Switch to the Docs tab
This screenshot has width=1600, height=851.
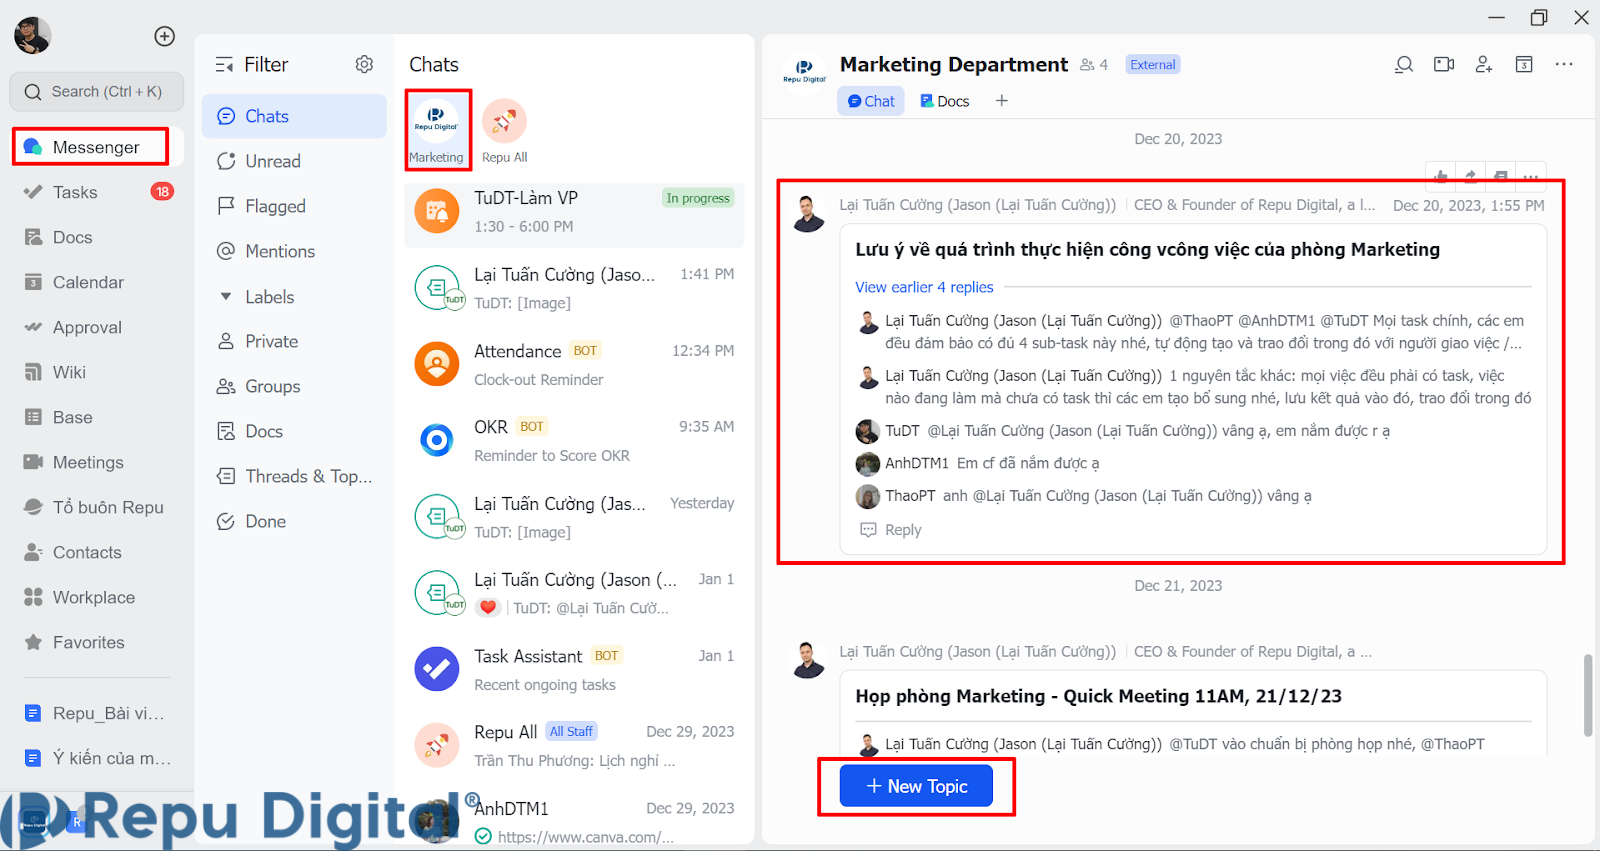coord(945,101)
